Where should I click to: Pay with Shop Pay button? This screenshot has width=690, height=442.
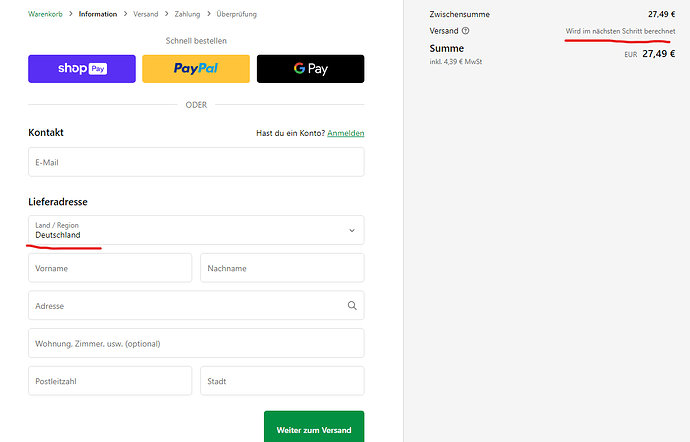tap(82, 69)
